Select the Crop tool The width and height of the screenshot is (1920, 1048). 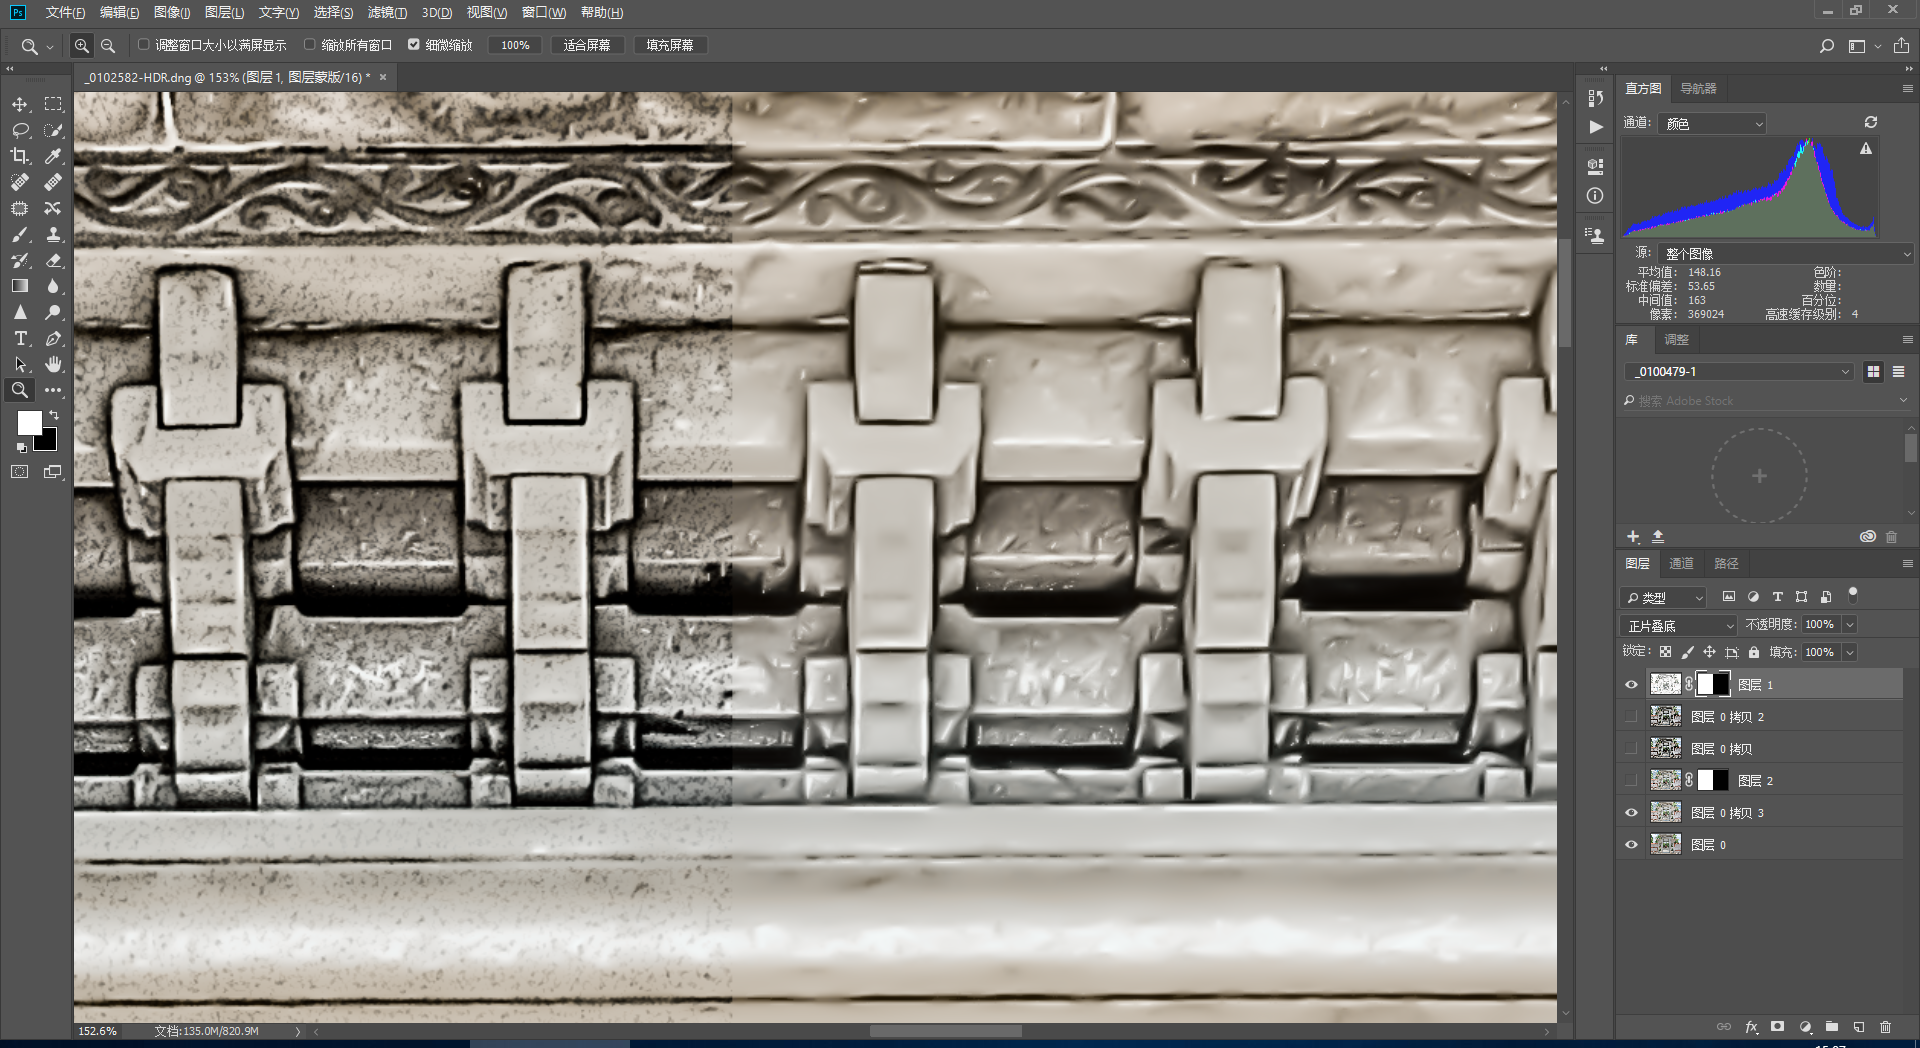20,156
